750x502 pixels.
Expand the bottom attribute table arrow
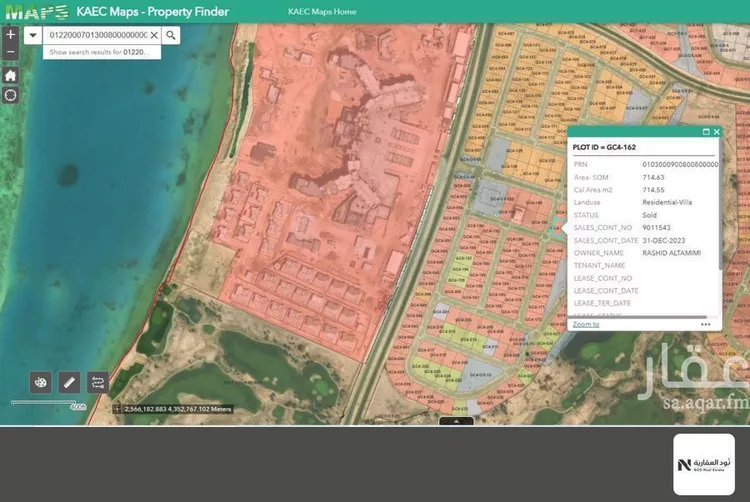coord(456,421)
